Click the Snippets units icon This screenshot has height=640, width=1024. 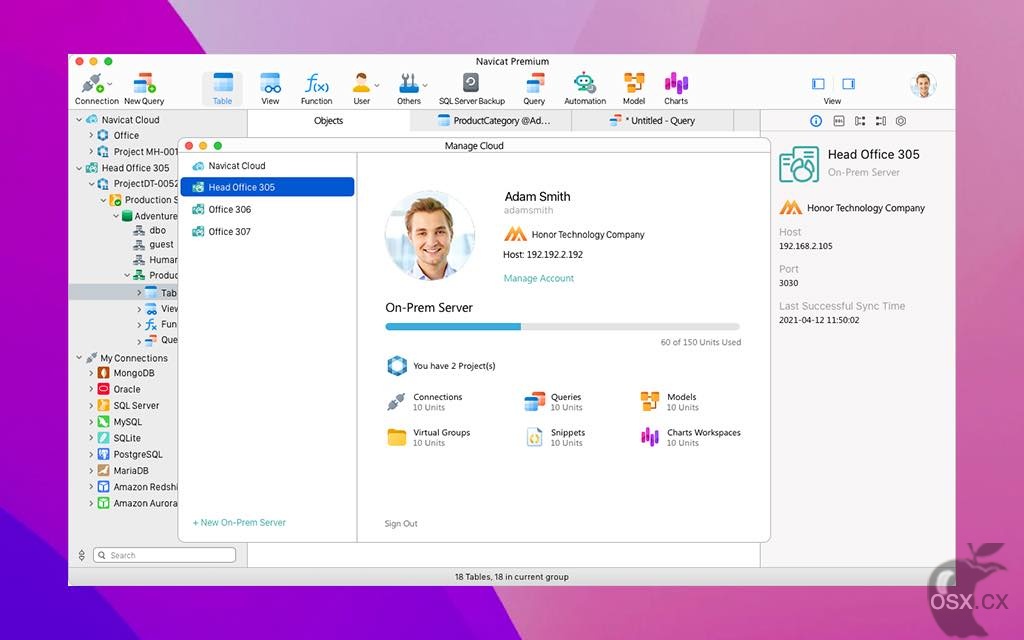(534, 437)
